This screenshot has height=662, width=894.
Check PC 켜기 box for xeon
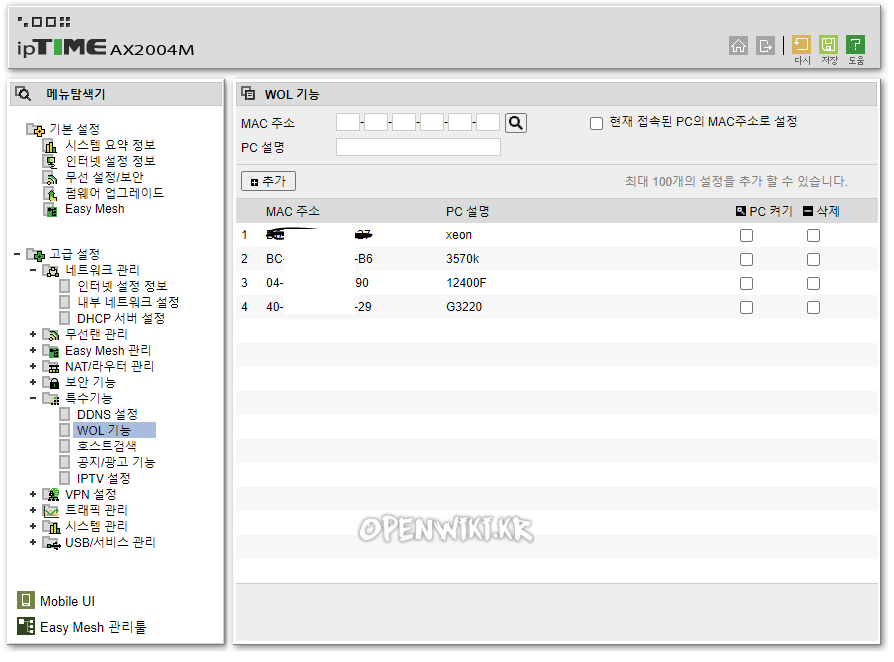click(746, 235)
